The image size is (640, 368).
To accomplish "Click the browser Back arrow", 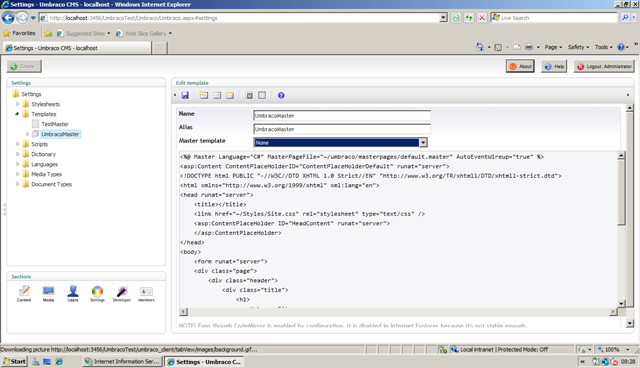I will point(8,18).
